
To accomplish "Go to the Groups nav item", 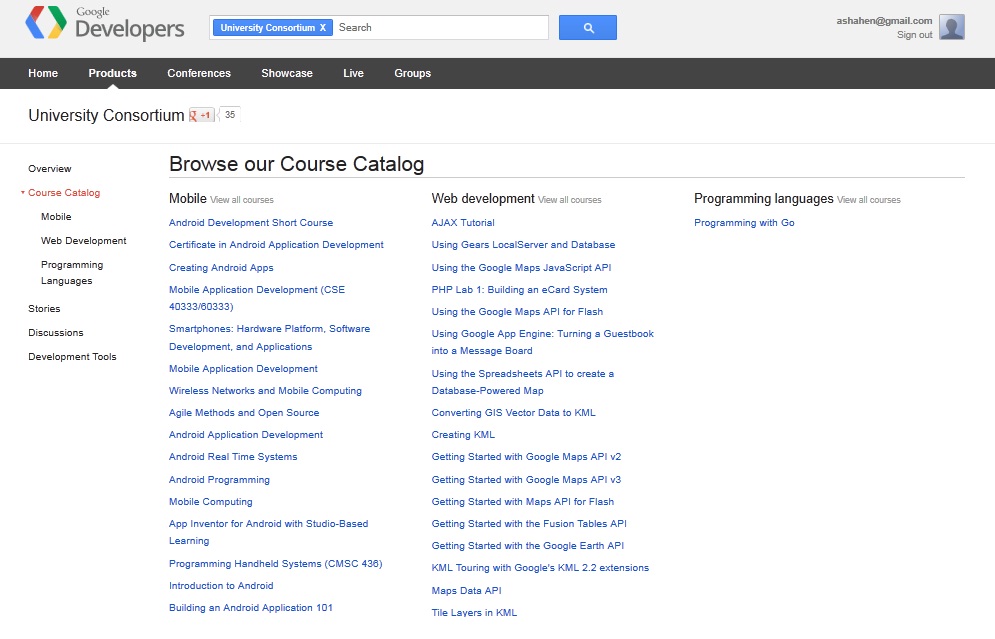I will (412, 73).
